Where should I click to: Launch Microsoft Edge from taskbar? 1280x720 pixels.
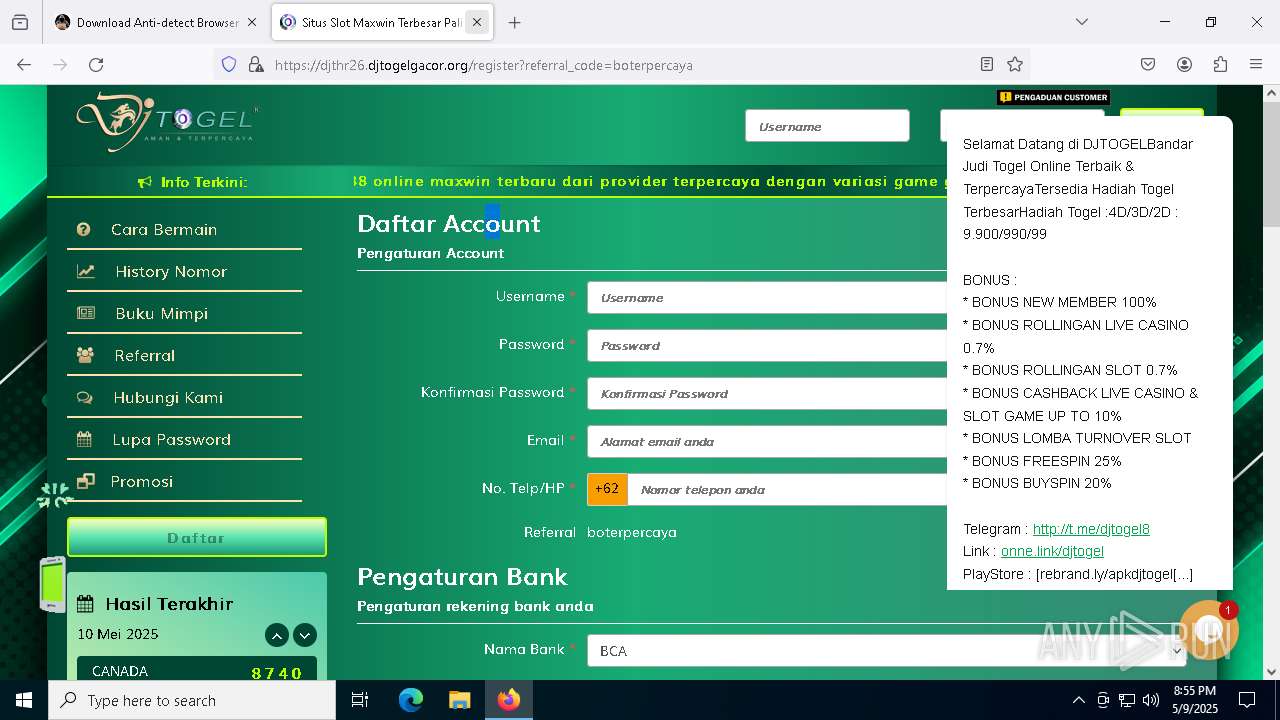411,700
